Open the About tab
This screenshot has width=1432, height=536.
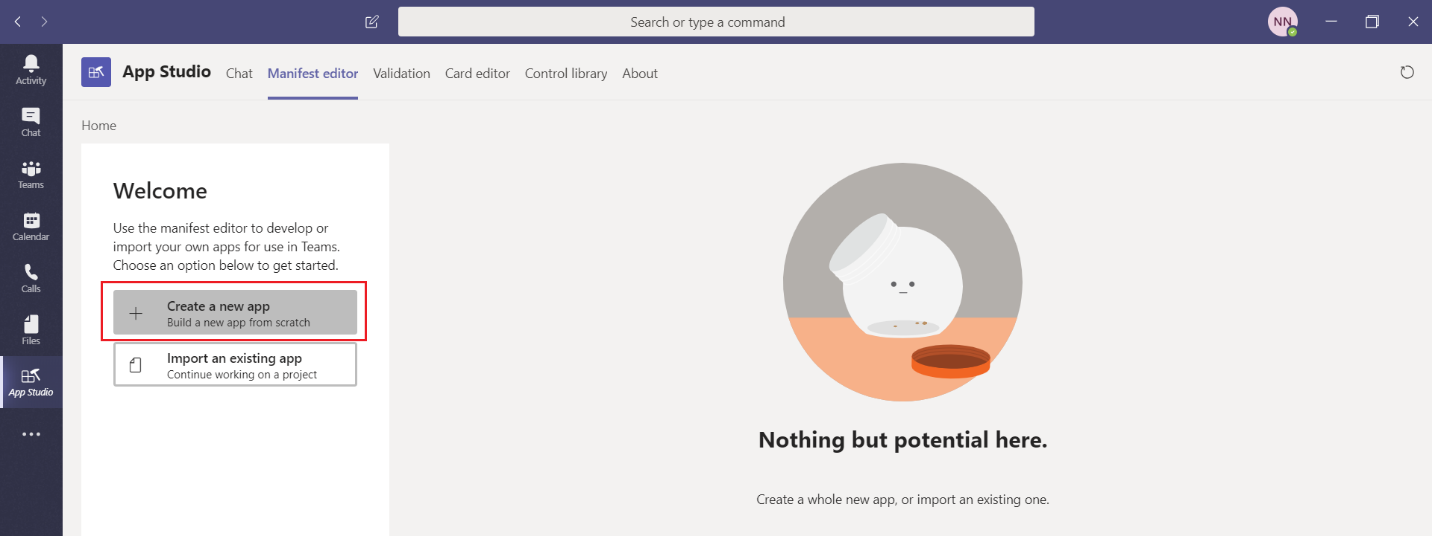pyautogui.click(x=640, y=73)
